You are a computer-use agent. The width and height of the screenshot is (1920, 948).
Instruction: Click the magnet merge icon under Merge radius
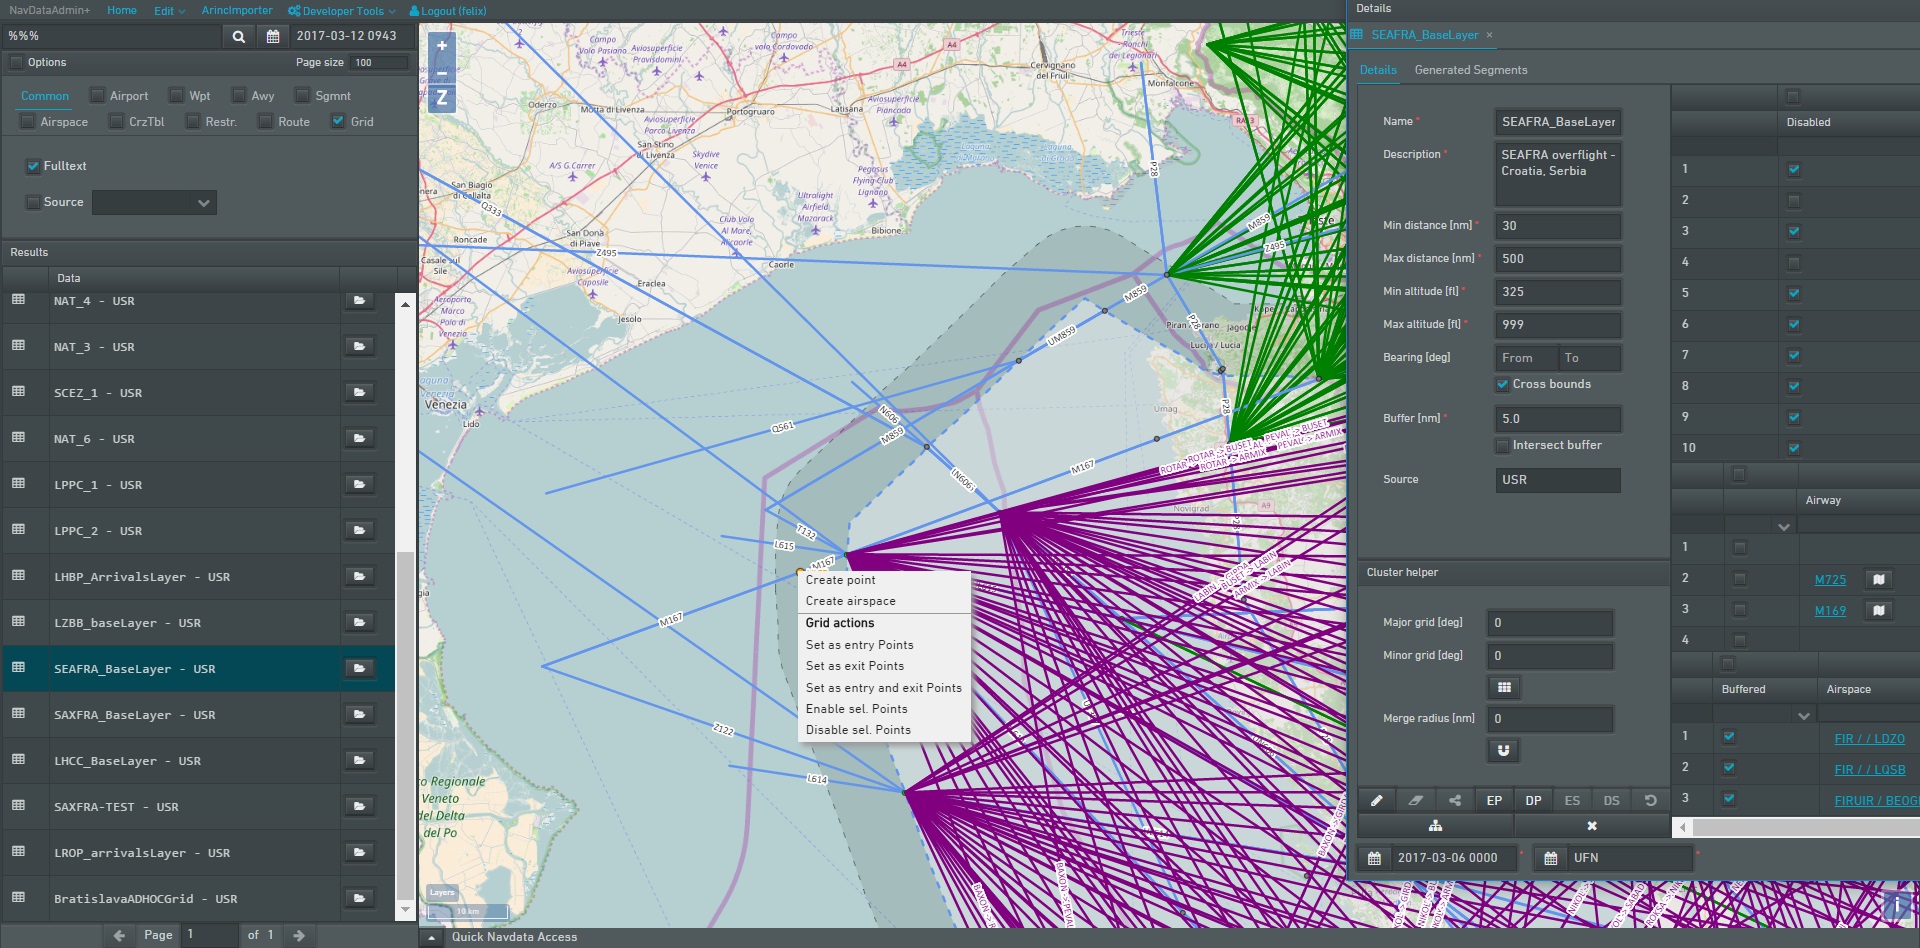point(1504,750)
